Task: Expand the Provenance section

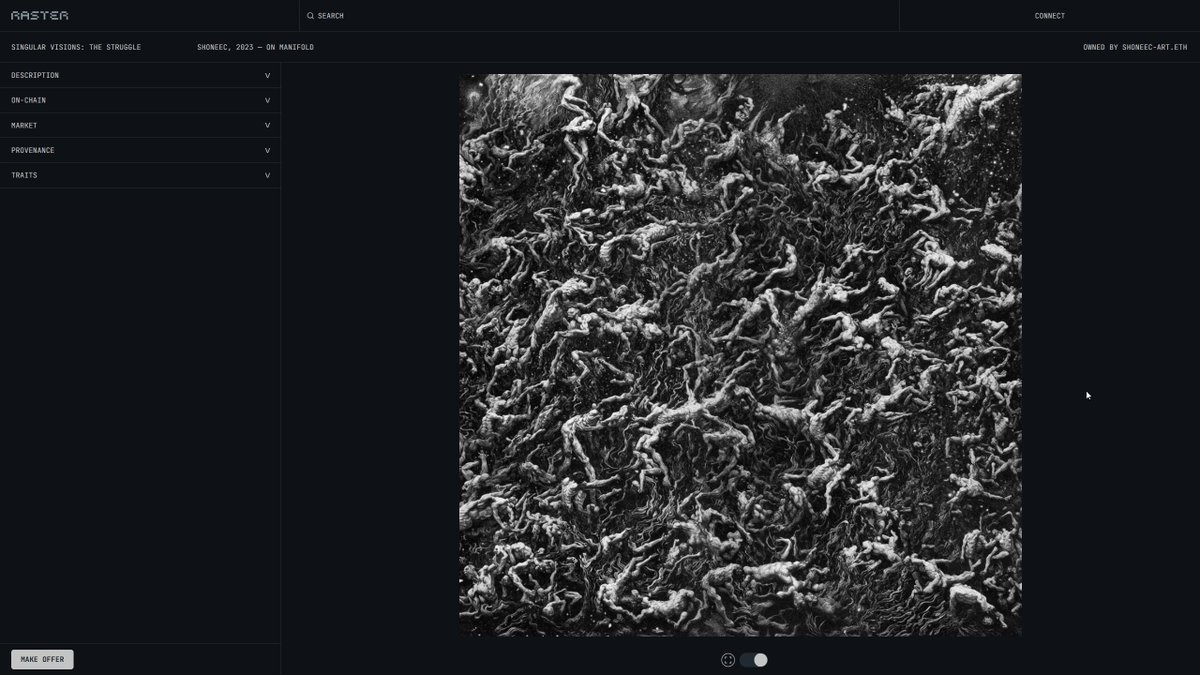Action: [140, 150]
